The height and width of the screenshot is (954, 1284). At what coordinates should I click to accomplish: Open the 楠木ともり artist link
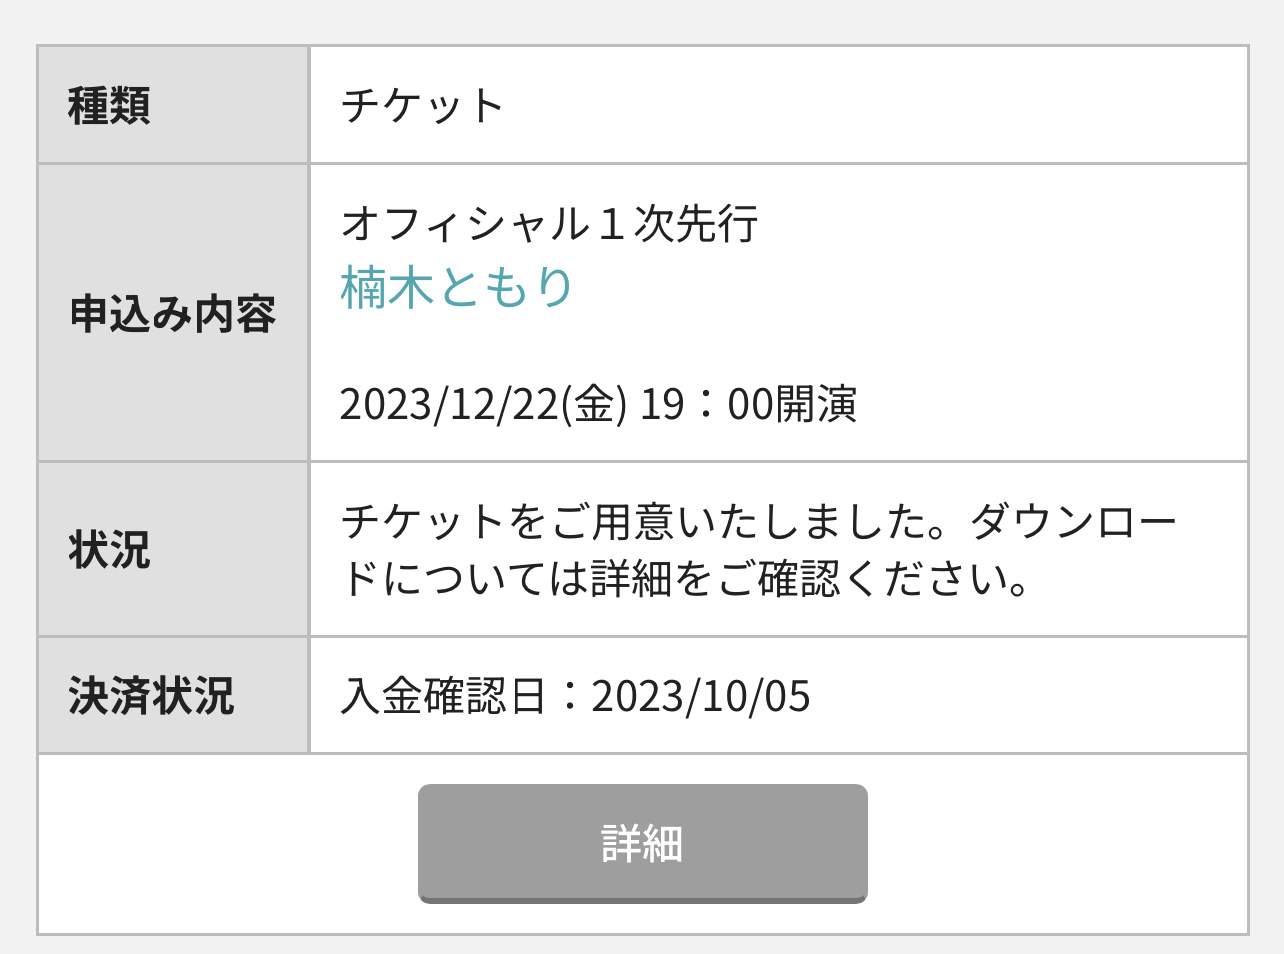[457, 287]
